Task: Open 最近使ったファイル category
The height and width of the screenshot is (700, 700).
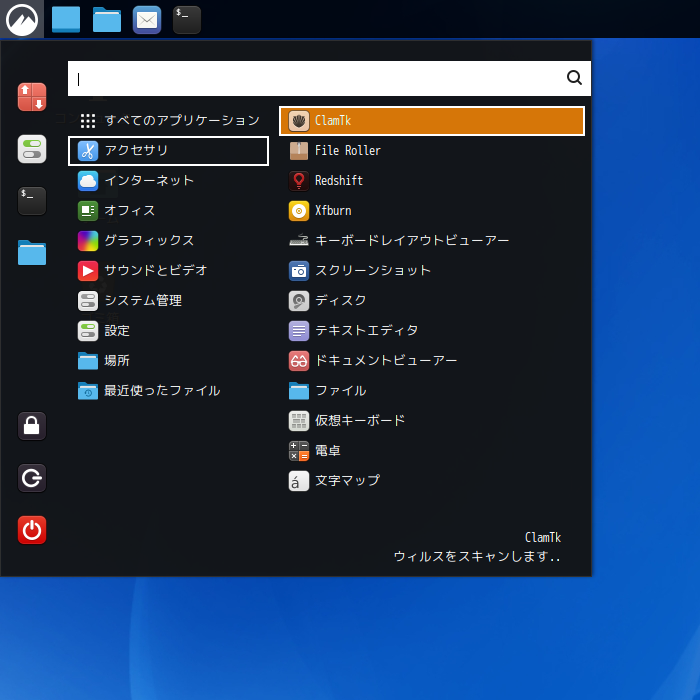Action: click(168, 391)
